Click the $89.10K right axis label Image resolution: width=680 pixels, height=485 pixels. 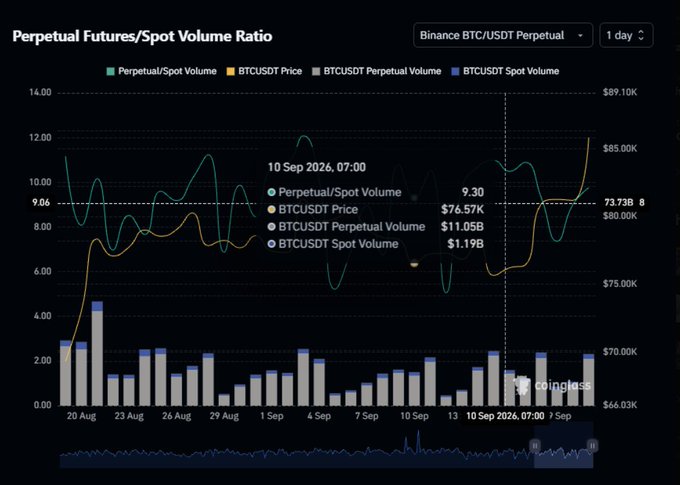[x=620, y=92]
